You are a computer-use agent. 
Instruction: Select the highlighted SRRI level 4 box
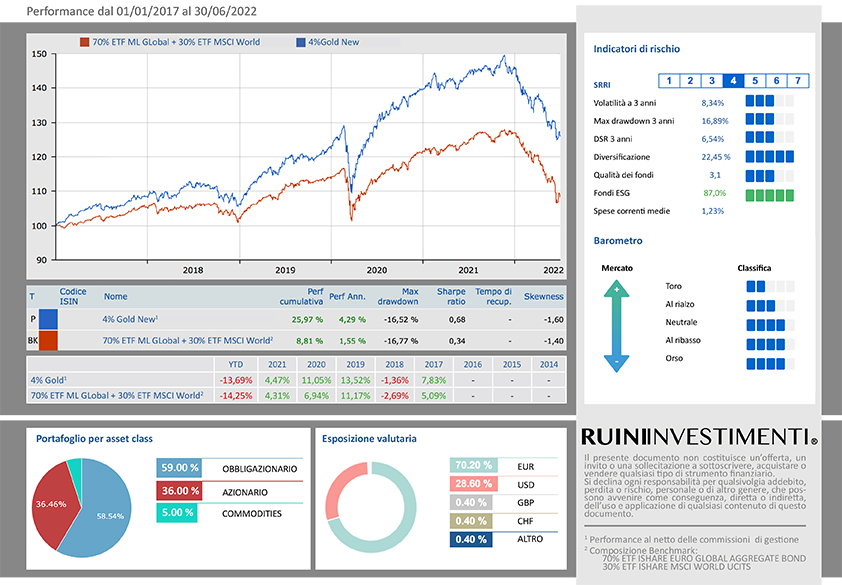point(734,81)
